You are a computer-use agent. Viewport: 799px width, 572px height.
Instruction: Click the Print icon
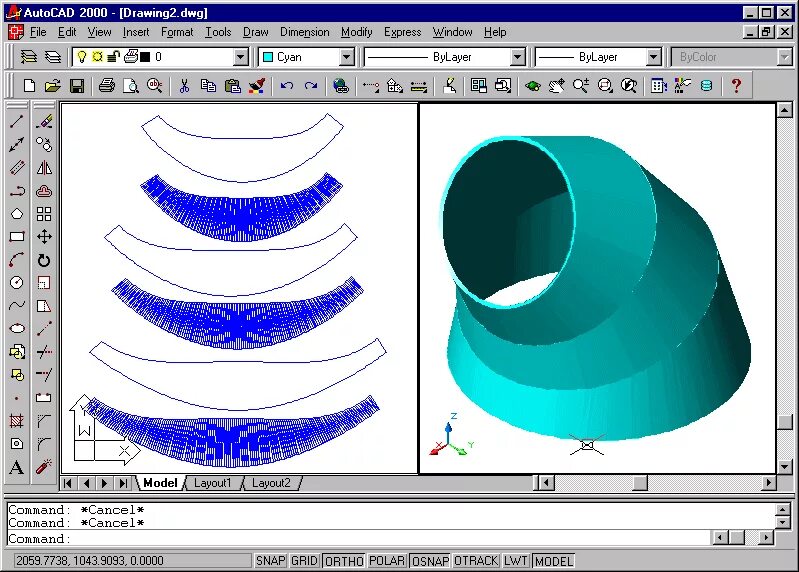[x=106, y=86]
